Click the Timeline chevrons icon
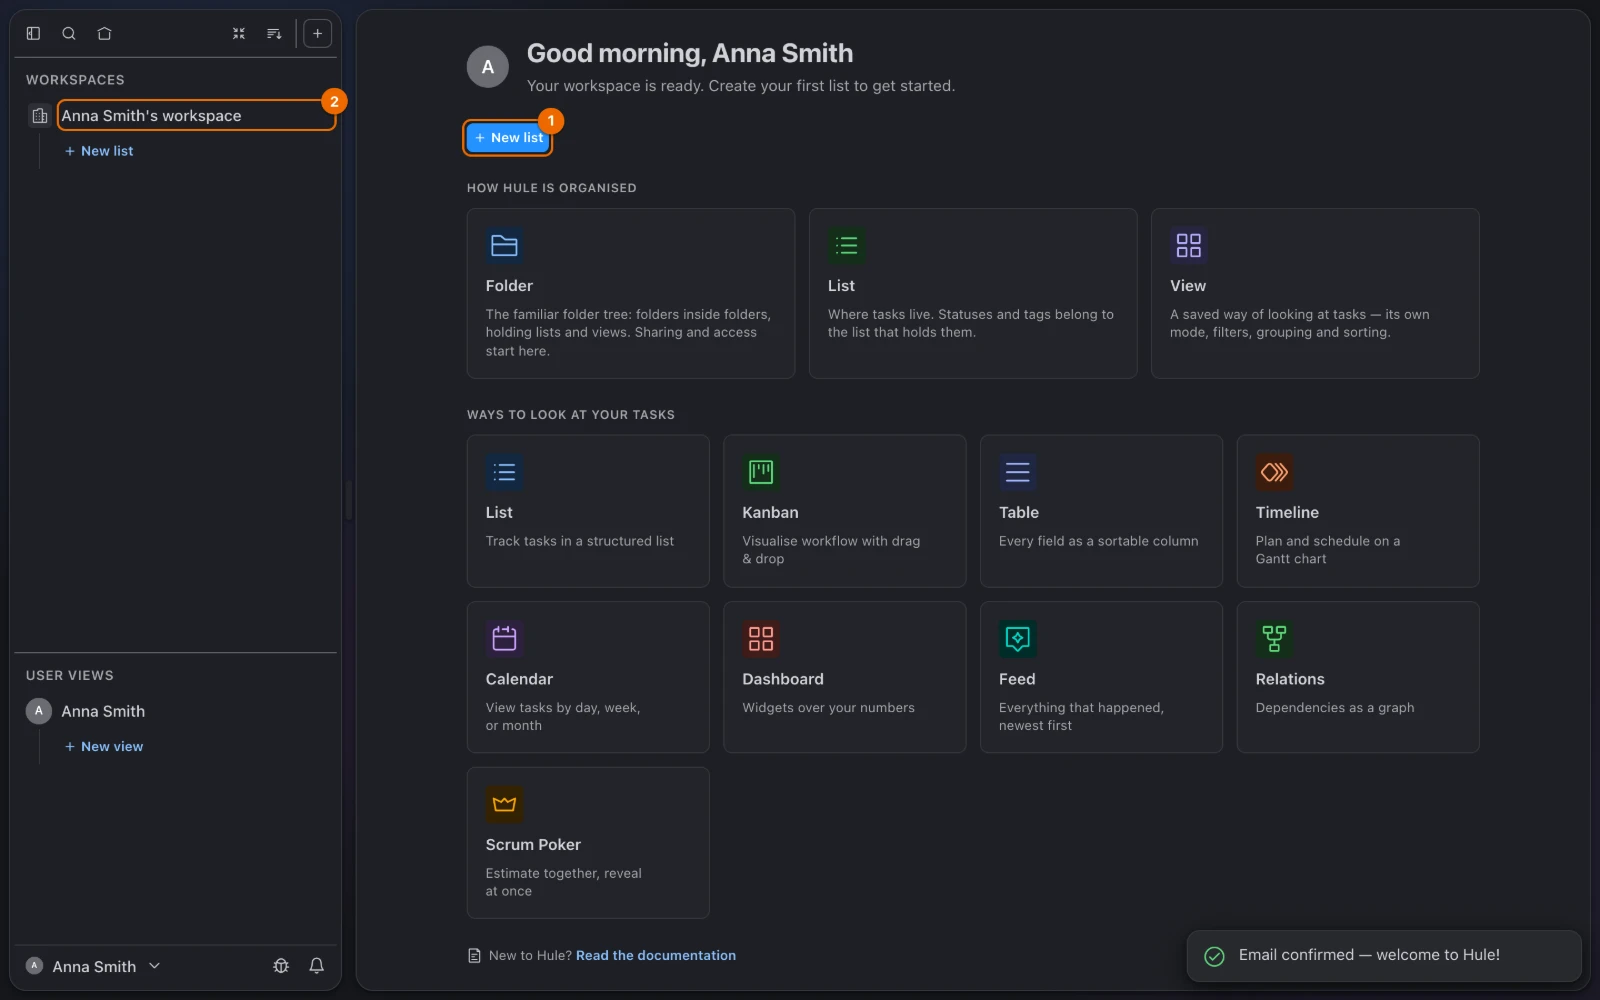This screenshot has width=1600, height=1000. tap(1274, 472)
